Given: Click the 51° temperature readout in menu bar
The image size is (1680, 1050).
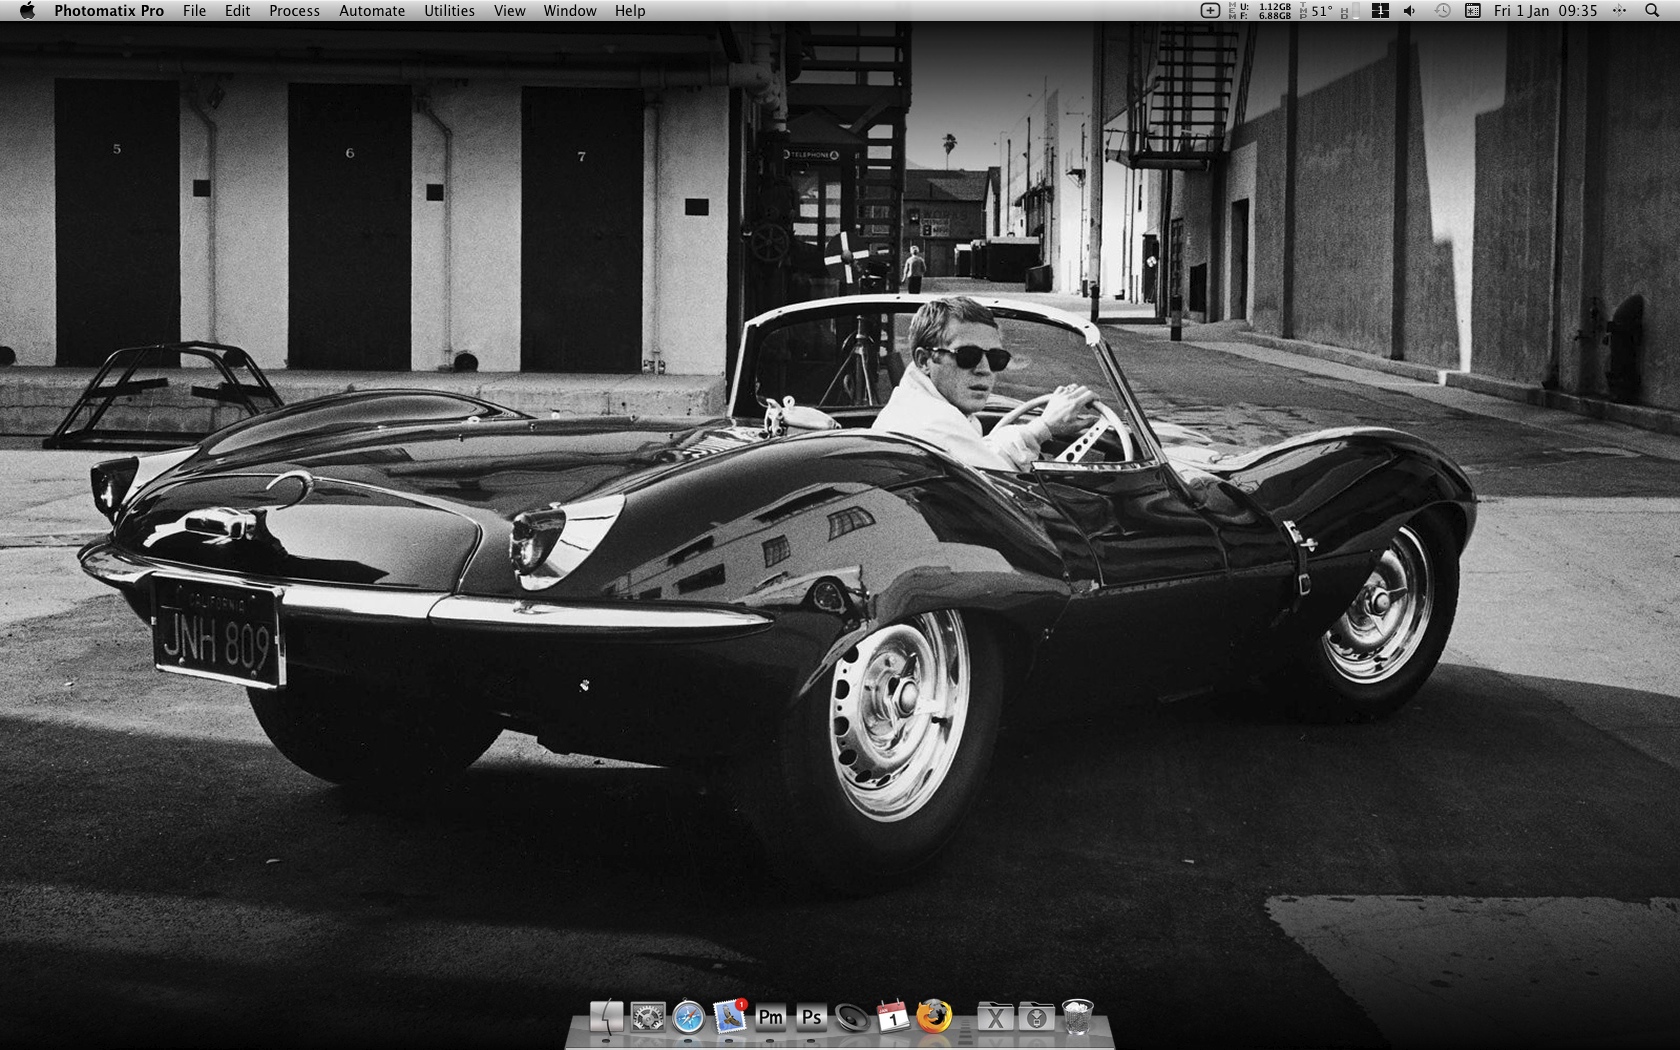Looking at the screenshot, I should [1321, 11].
